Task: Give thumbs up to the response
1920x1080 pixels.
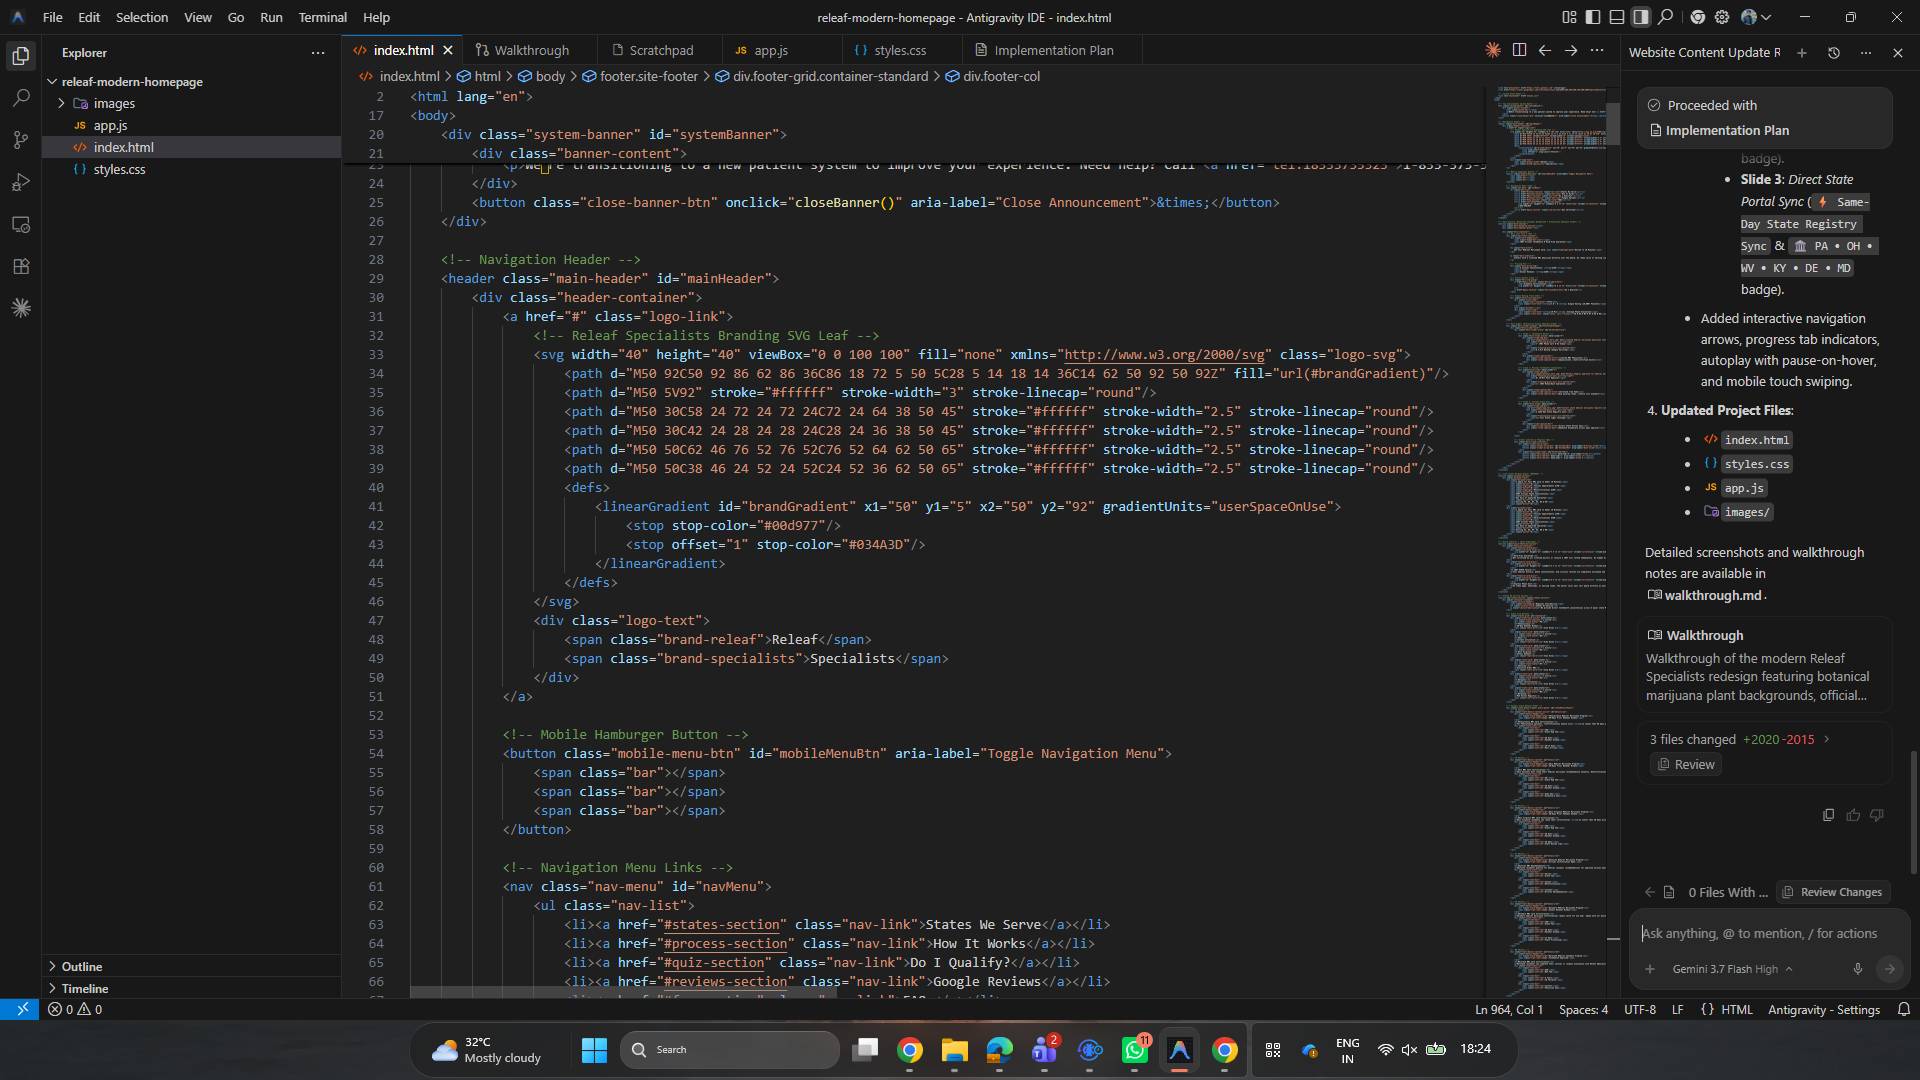Action: (1853, 815)
